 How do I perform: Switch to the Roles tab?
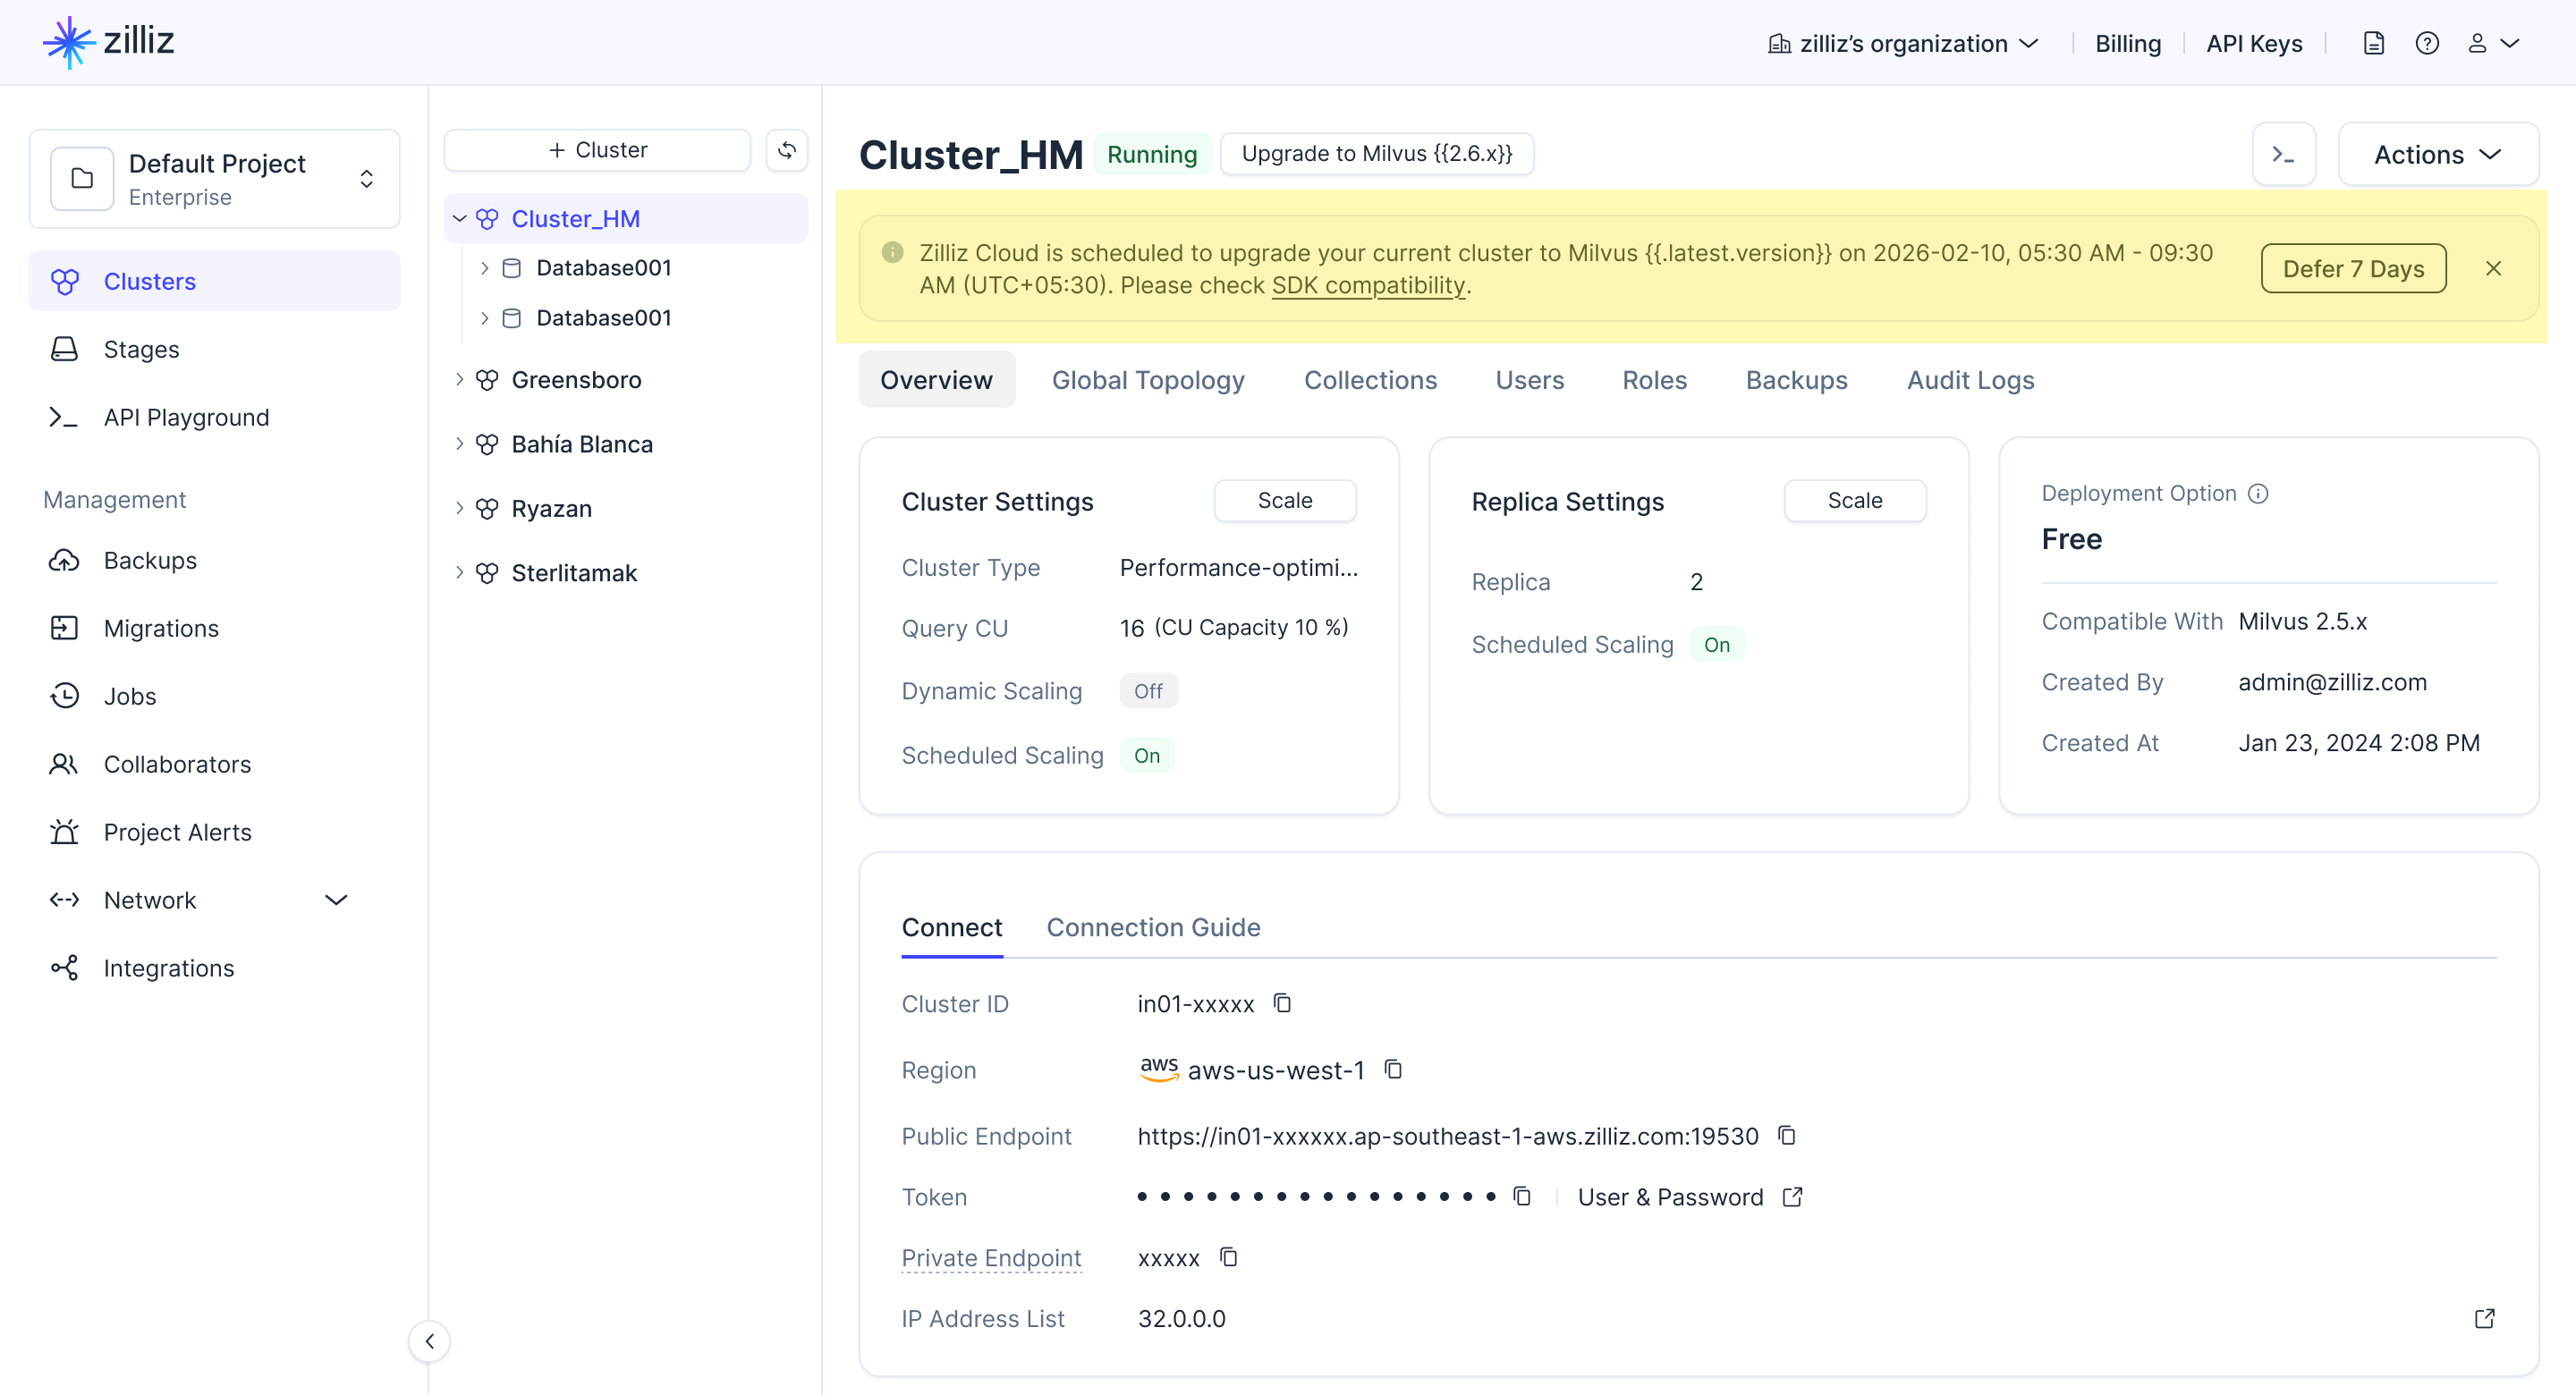coord(1654,380)
